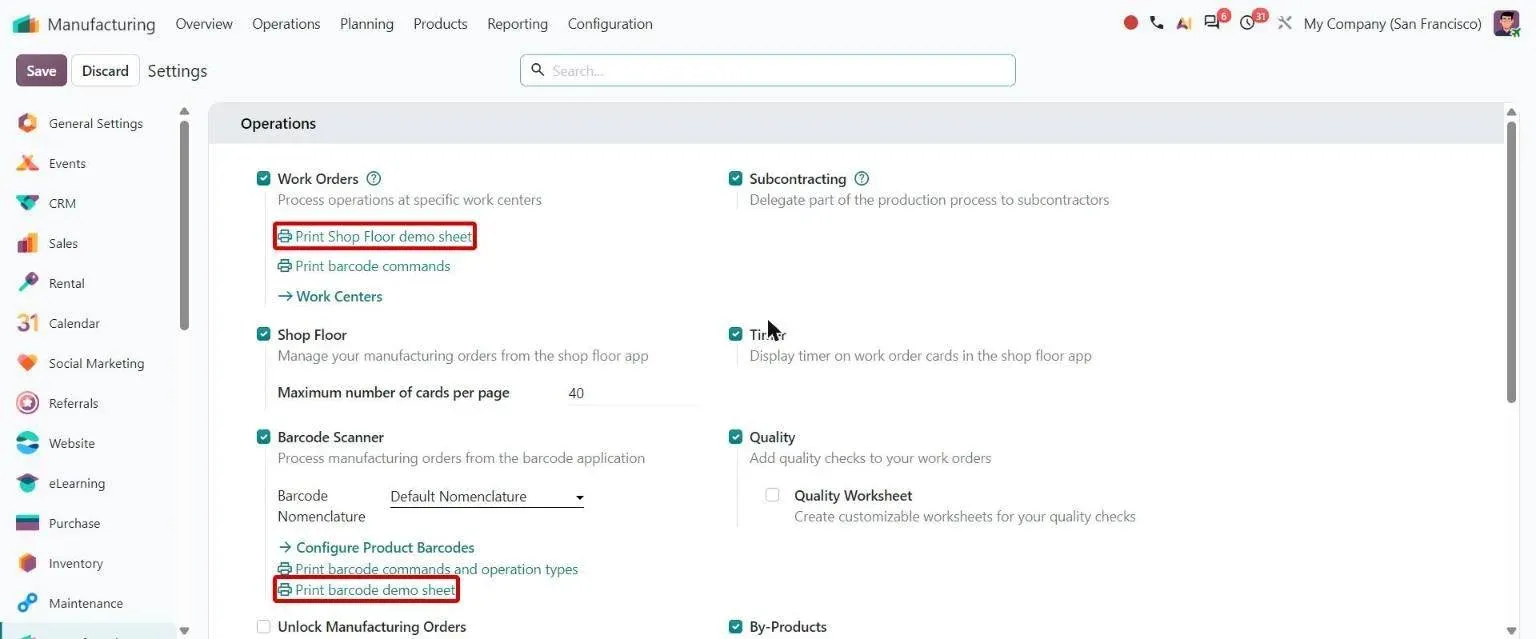The height and width of the screenshot is (639, 1536).
Task: Open the My Company (San Francisco) switcher
Action: (x=1392, y=23)
